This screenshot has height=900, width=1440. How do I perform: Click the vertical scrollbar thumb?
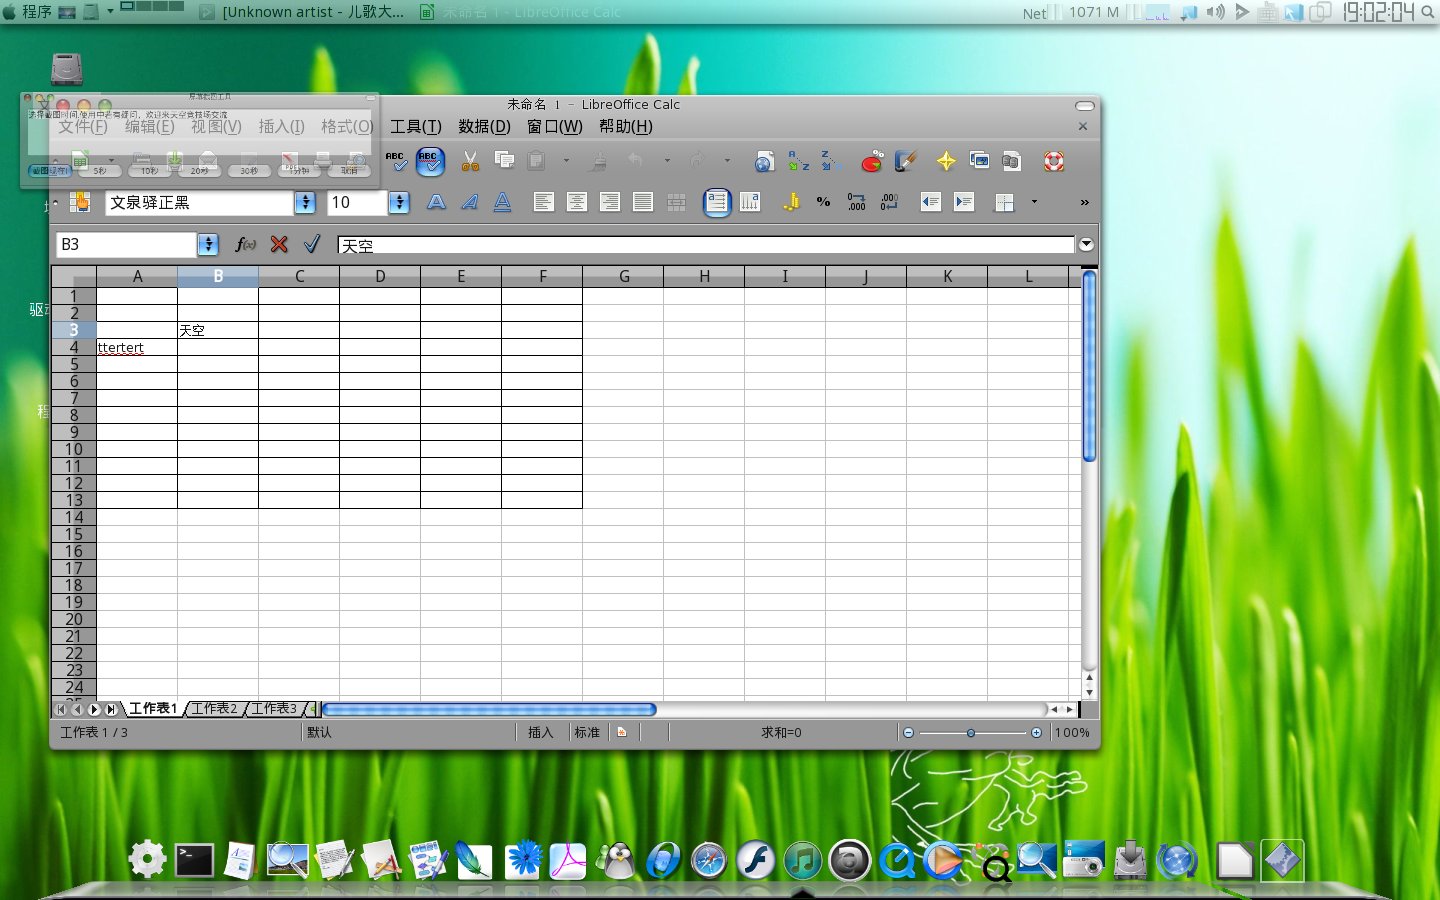(1089, 366)
